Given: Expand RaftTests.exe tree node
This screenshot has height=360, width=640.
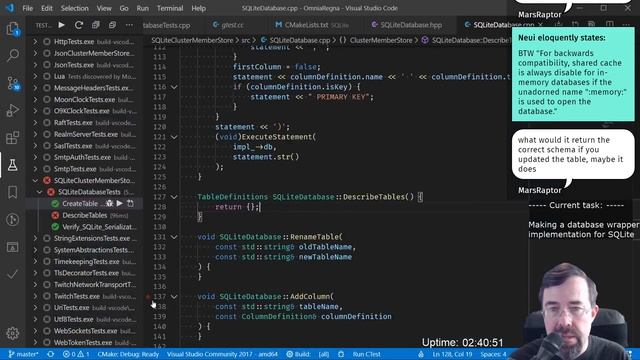Looking at the screenshot, I should coord(36,122).
